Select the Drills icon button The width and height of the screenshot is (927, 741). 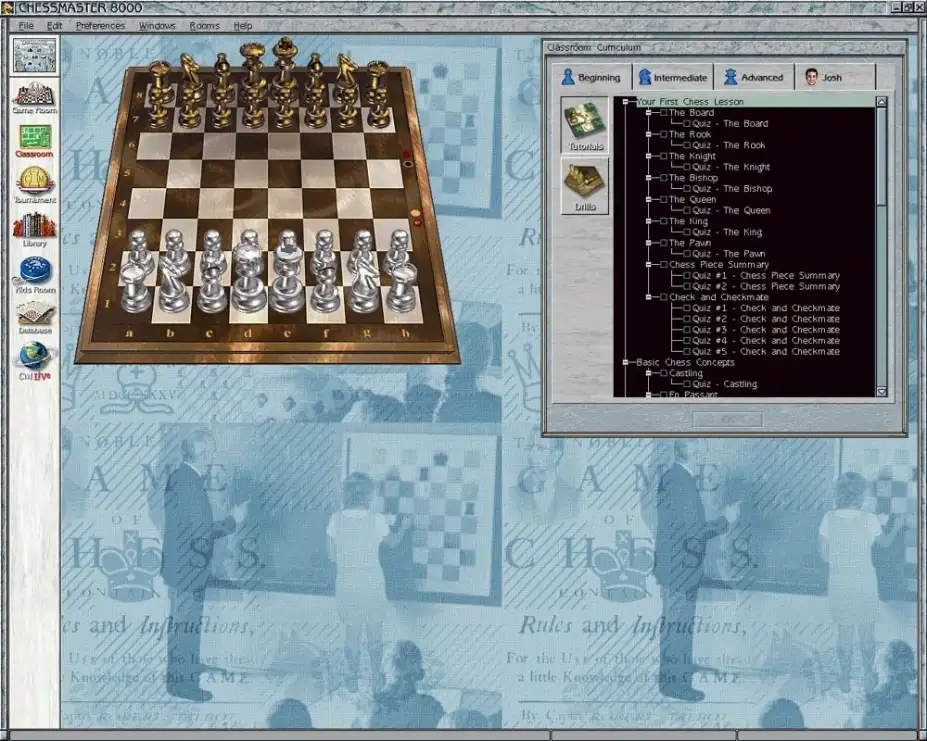coord(585,186)
